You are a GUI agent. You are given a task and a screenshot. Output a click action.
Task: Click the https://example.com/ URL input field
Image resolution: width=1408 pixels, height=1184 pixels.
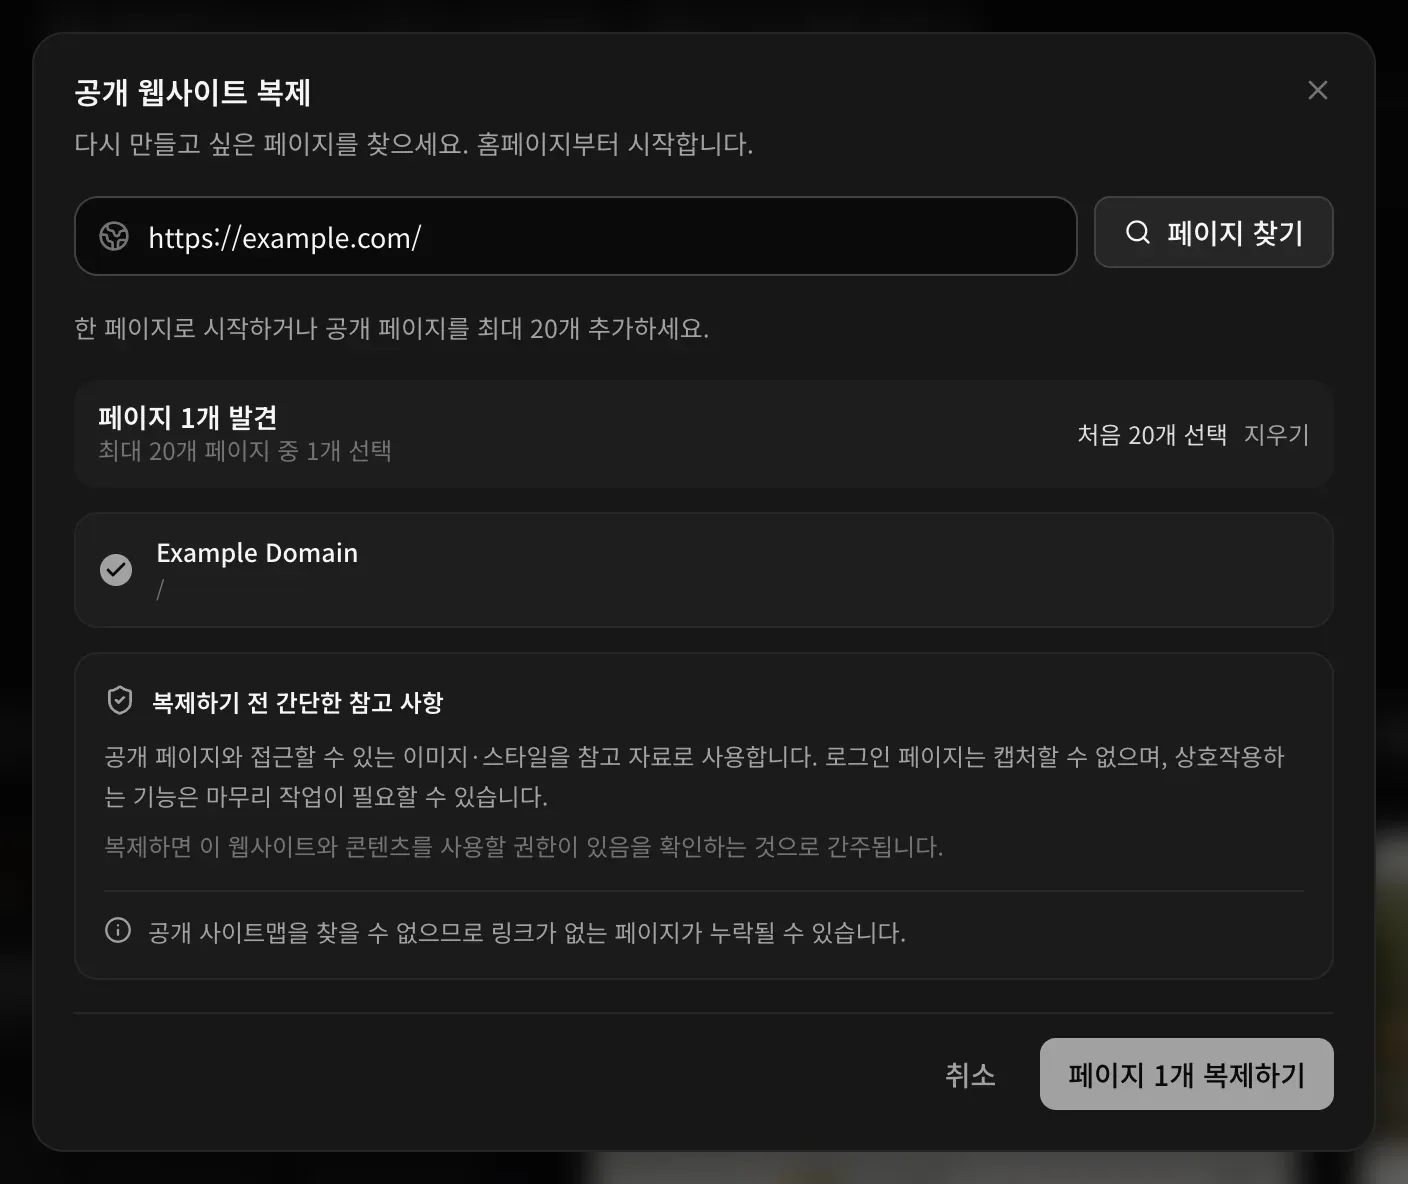click(576, 236)
